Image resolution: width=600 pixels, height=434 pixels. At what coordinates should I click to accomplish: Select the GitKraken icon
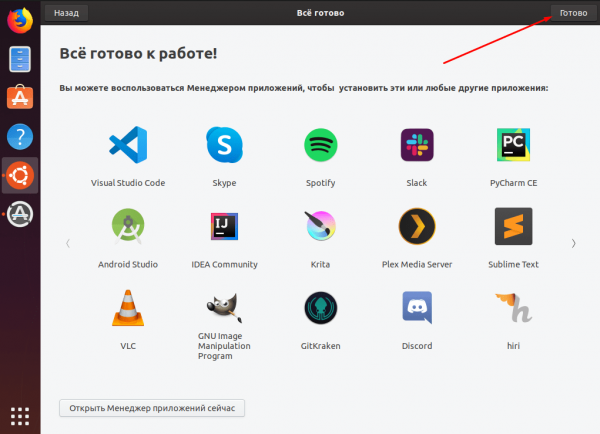pyautogui.click(x=321, y=308)
